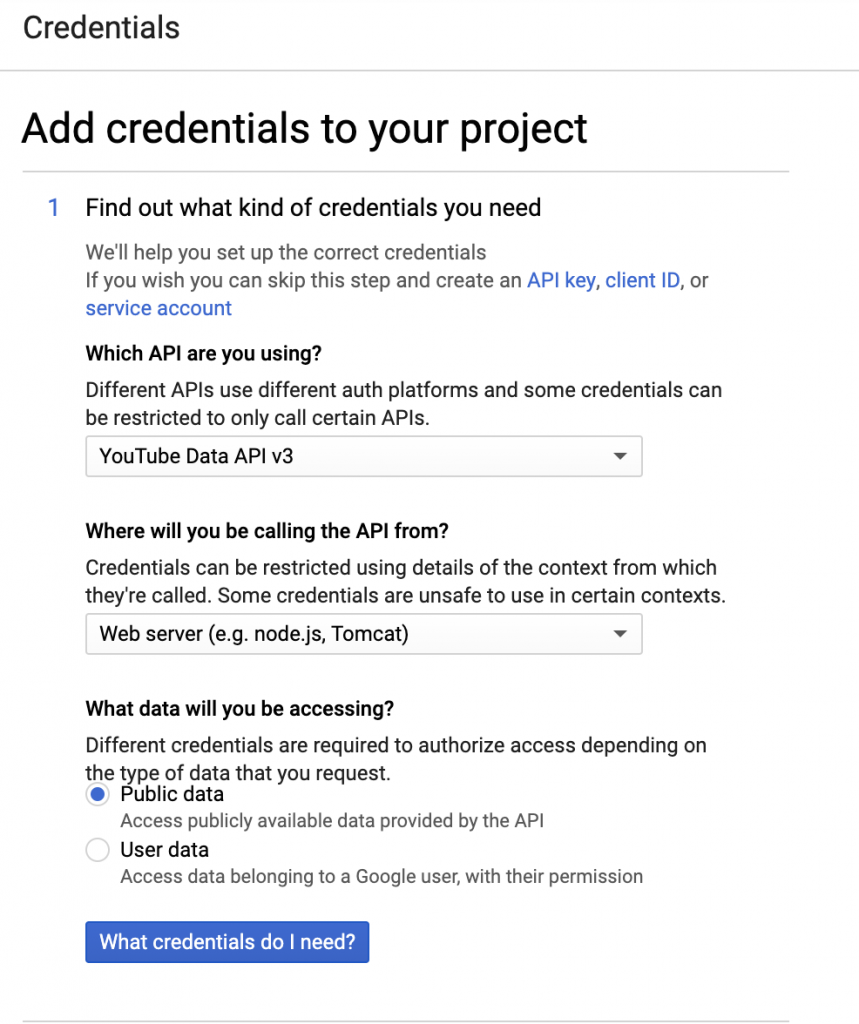Select the Public data radio button
Viewport: 859px width, 1024px height.
[97, 795]
